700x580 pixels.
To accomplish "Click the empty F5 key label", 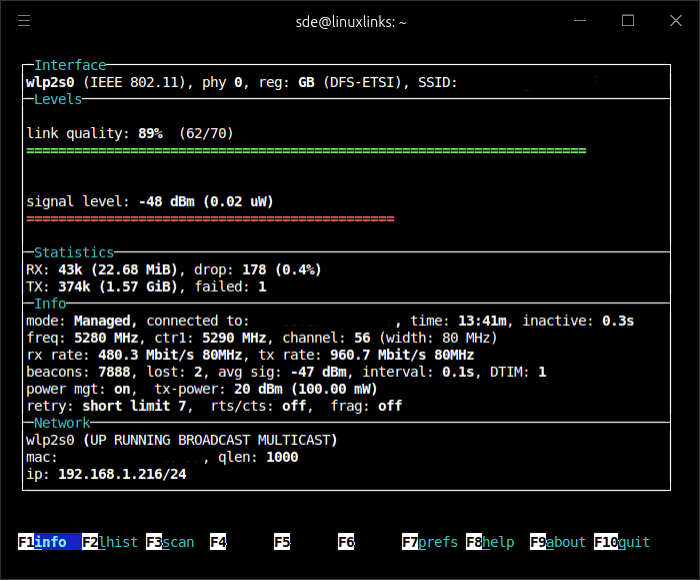I will [x=282, y=542].
